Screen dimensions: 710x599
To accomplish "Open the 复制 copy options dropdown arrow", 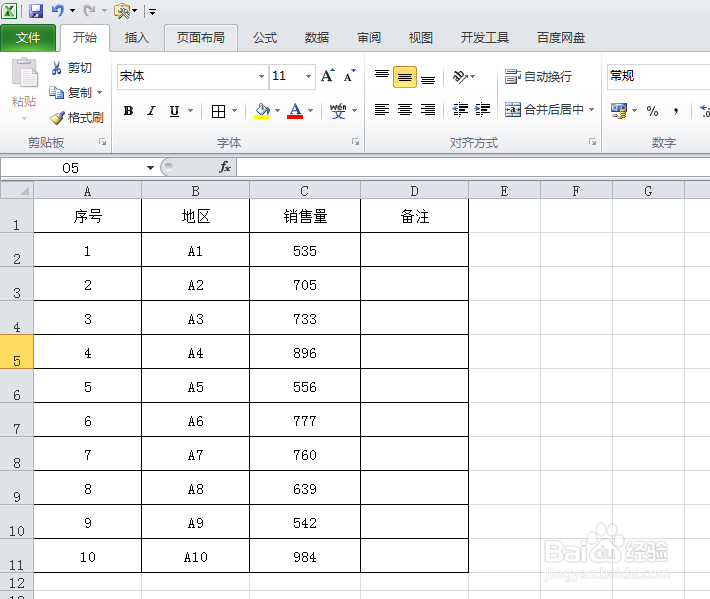I will 100,93.
